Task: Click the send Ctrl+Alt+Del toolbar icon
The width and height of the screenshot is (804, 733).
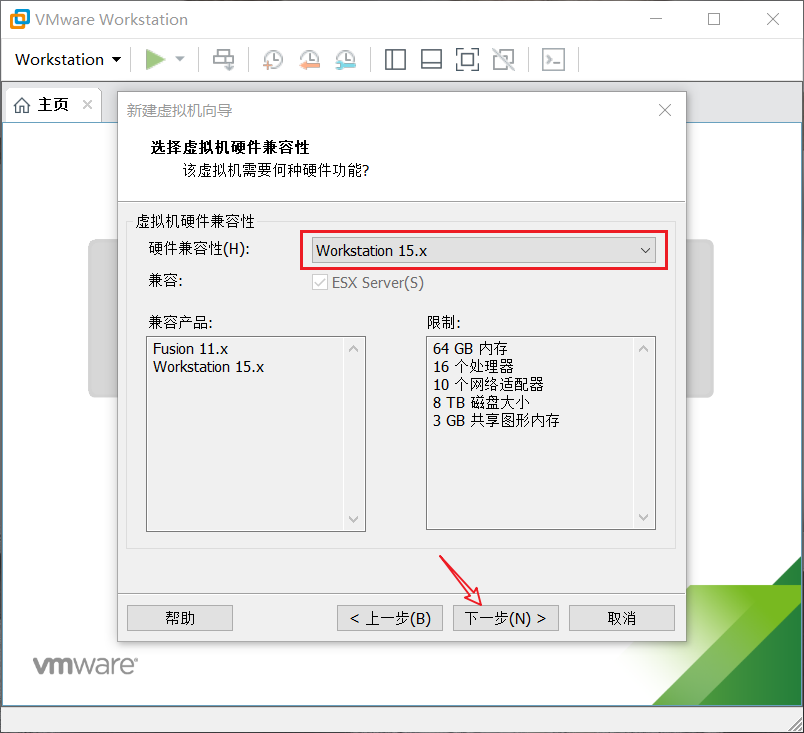Action: click(x=224, y=59)
